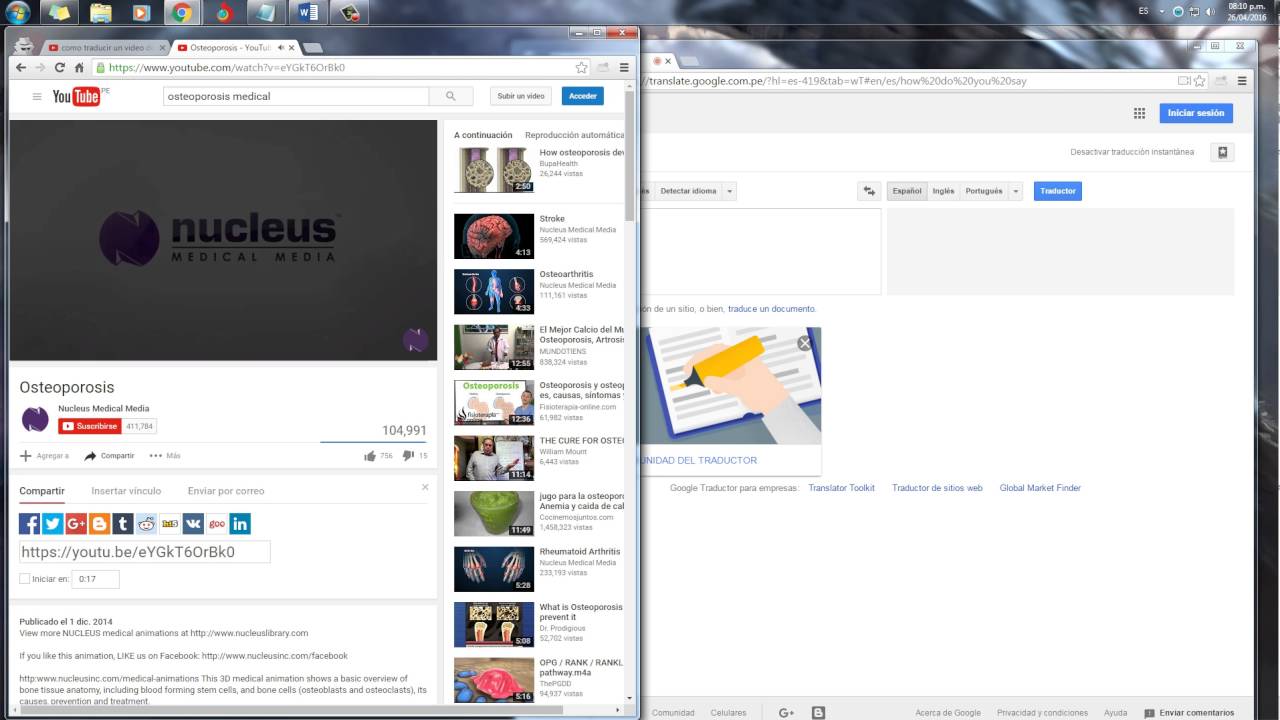Click the youtu.be share link field
The image size is (1280, 720).
(x=145, y=551)
